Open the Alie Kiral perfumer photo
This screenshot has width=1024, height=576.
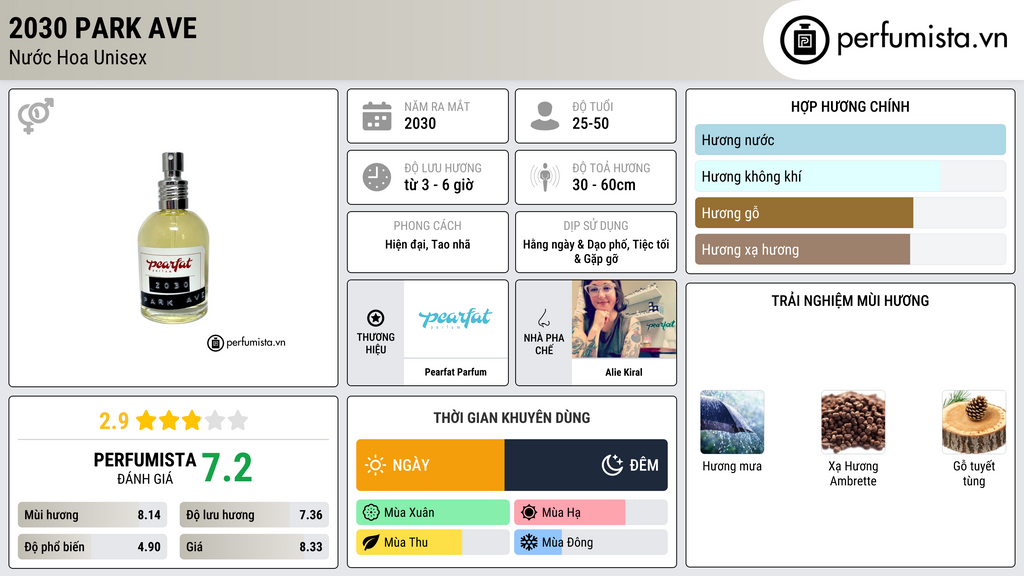pyautogui.click(x=624, y=319)
